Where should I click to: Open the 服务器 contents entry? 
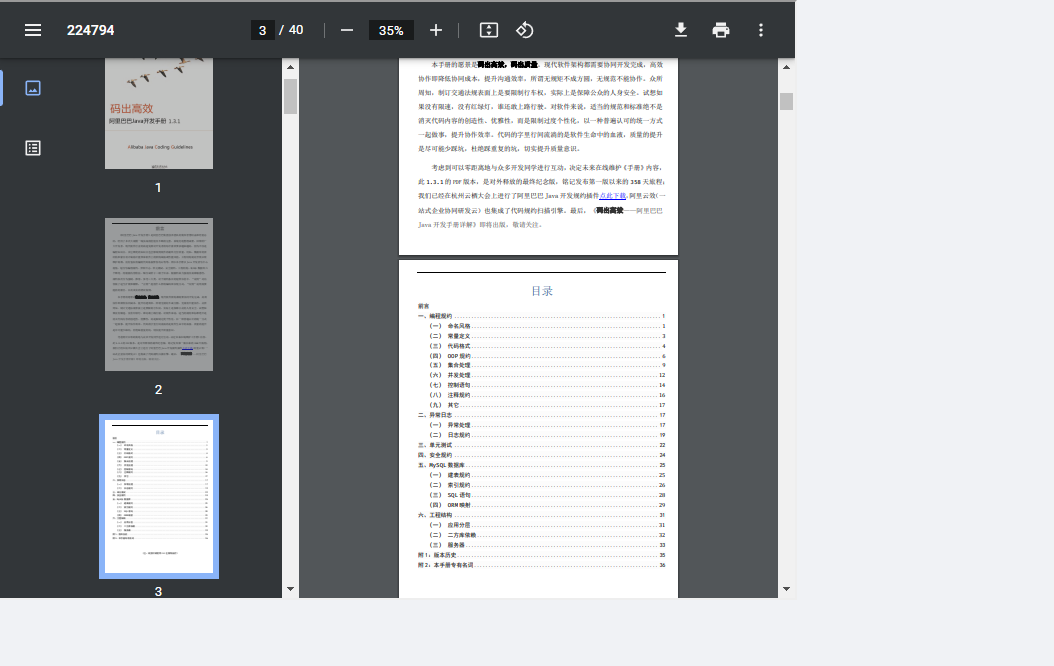click(x=546, y=545)
